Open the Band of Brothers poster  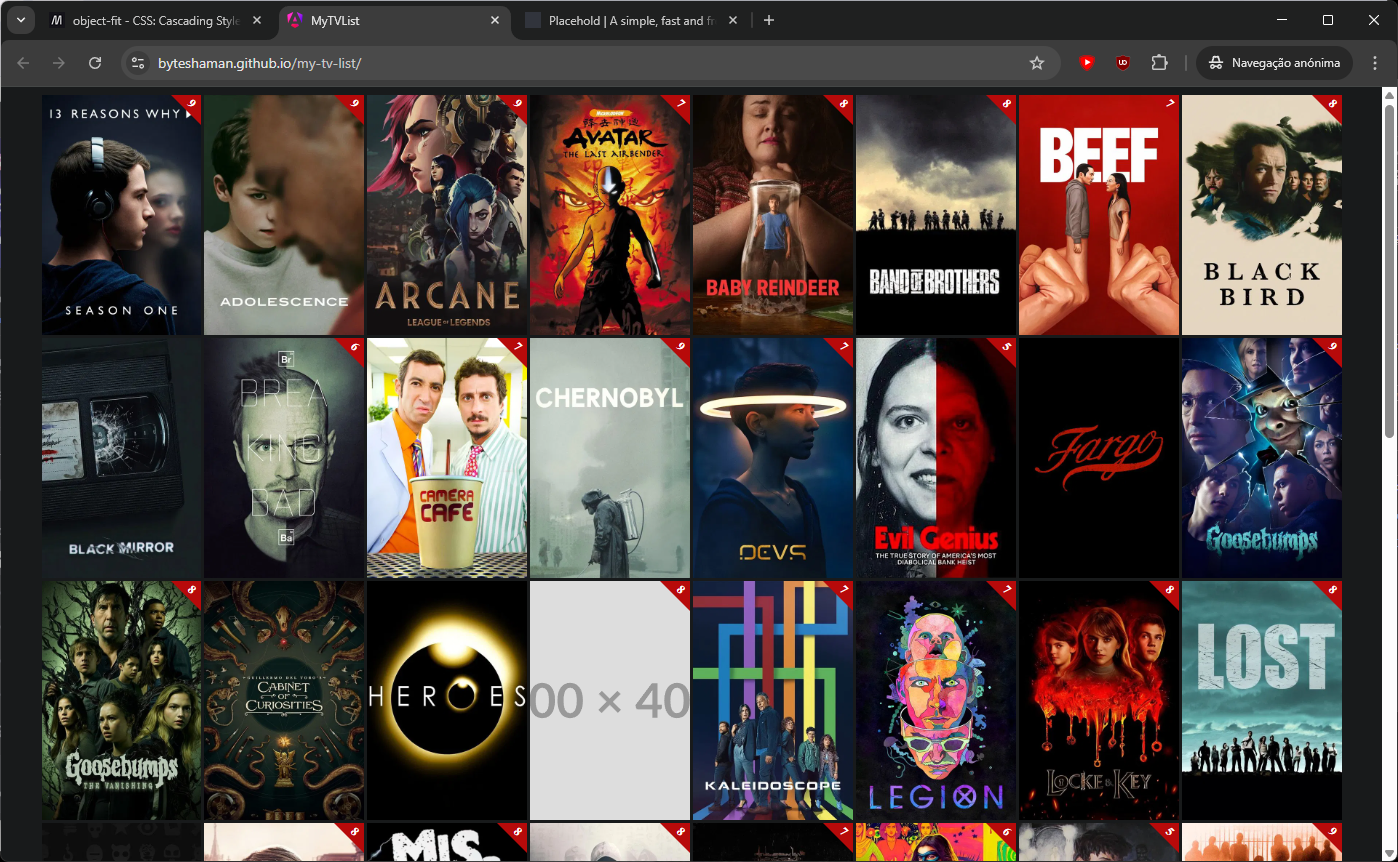coord(936,215)
